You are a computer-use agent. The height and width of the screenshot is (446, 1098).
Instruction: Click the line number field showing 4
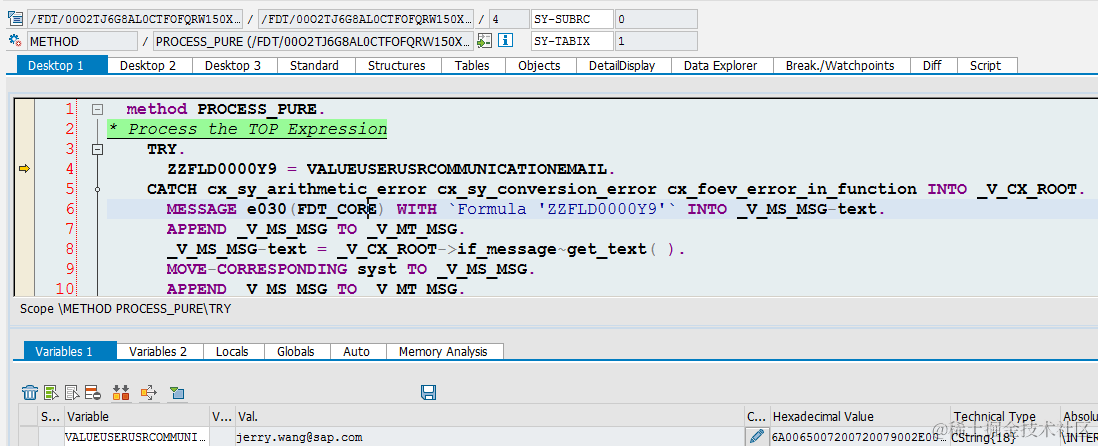508,19
